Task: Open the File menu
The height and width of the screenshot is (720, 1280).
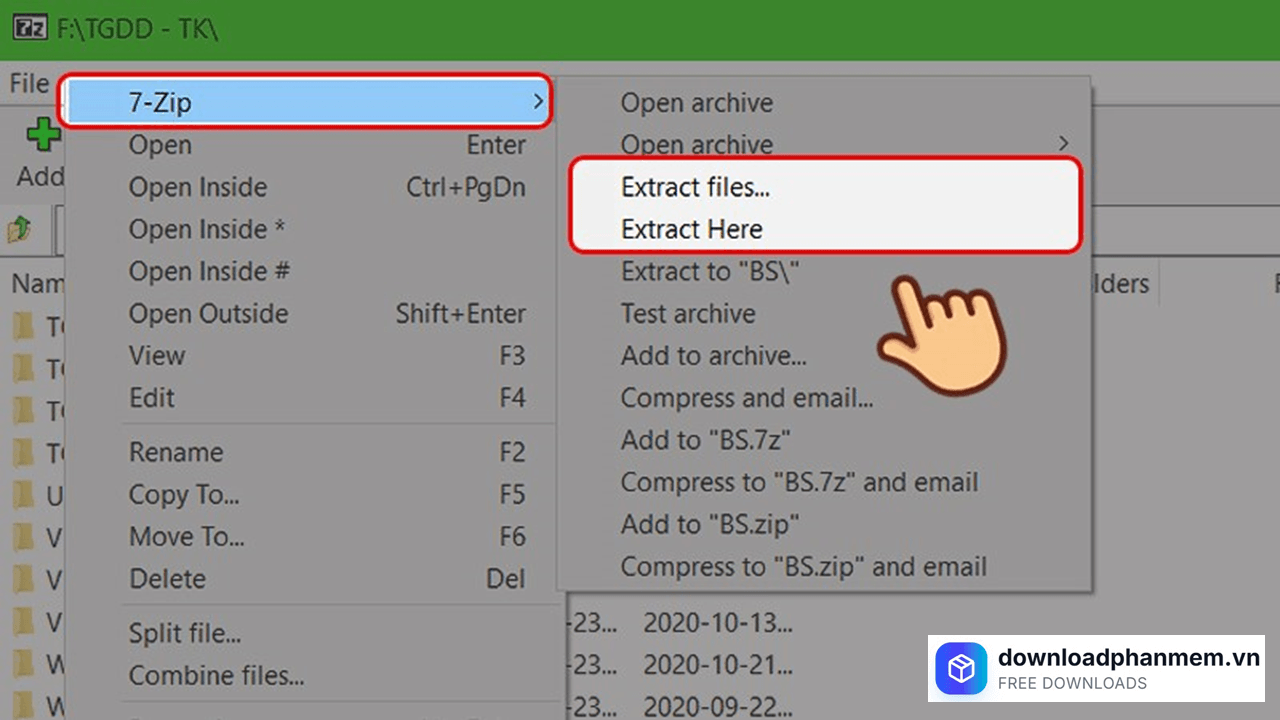Action: pyautogui.click(x=28, y=83)
